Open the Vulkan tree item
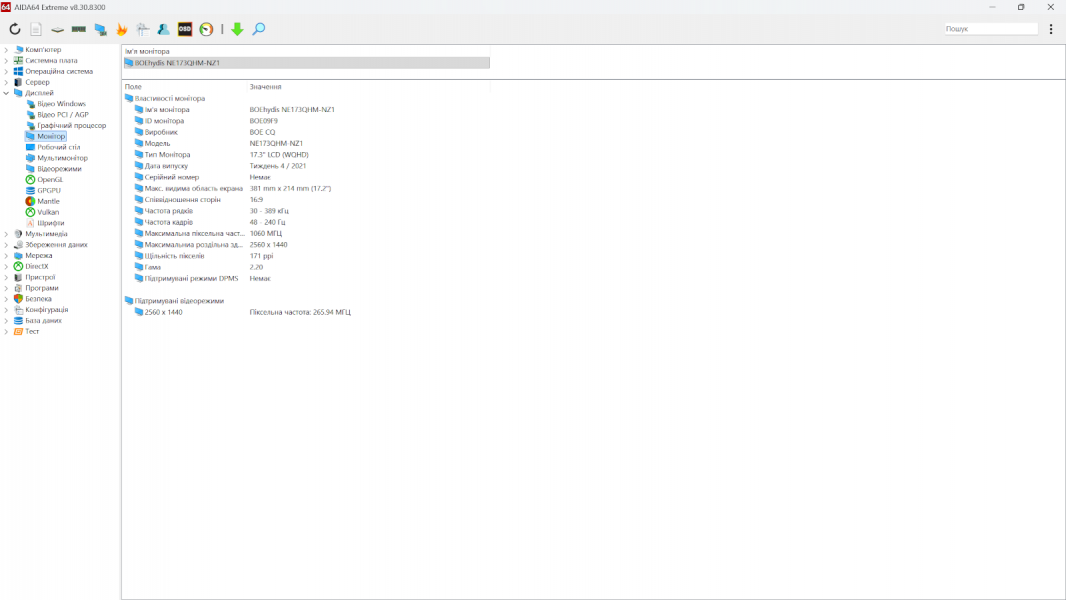The height and width of the screenshot is (600, 1066). pos(48,213)
